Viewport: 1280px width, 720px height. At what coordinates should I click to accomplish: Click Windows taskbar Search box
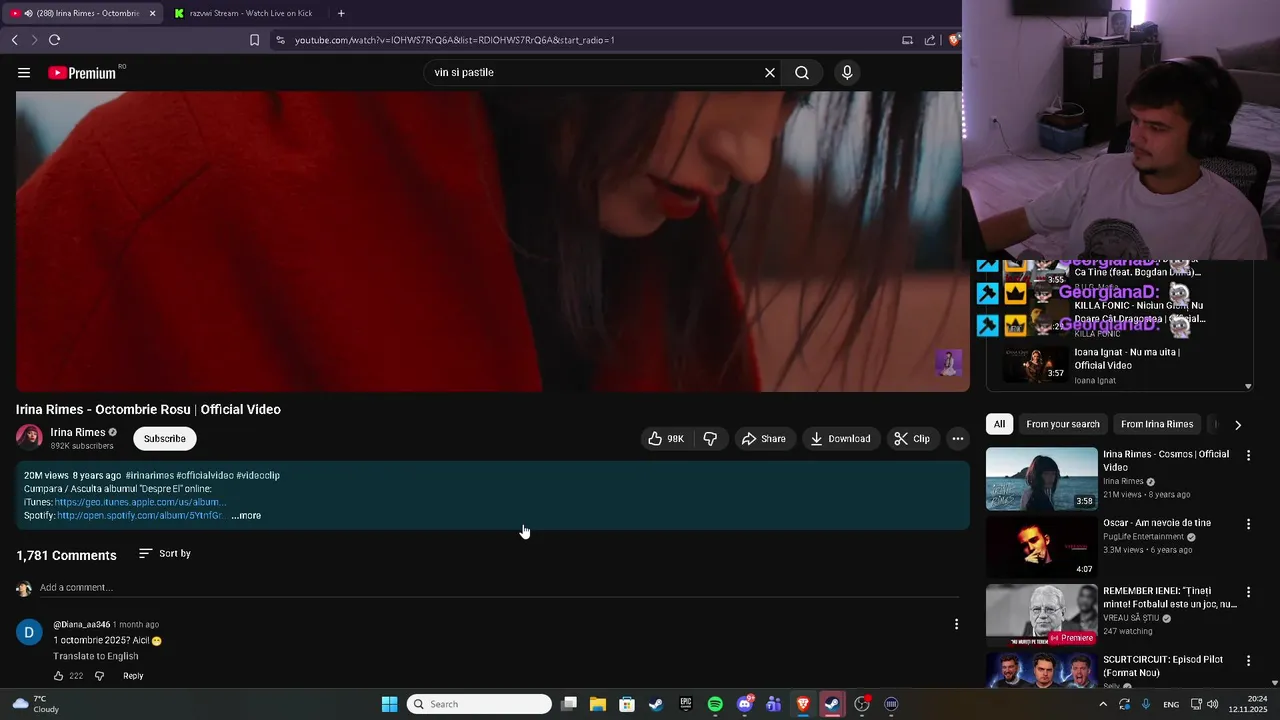[x=480, y=704]
